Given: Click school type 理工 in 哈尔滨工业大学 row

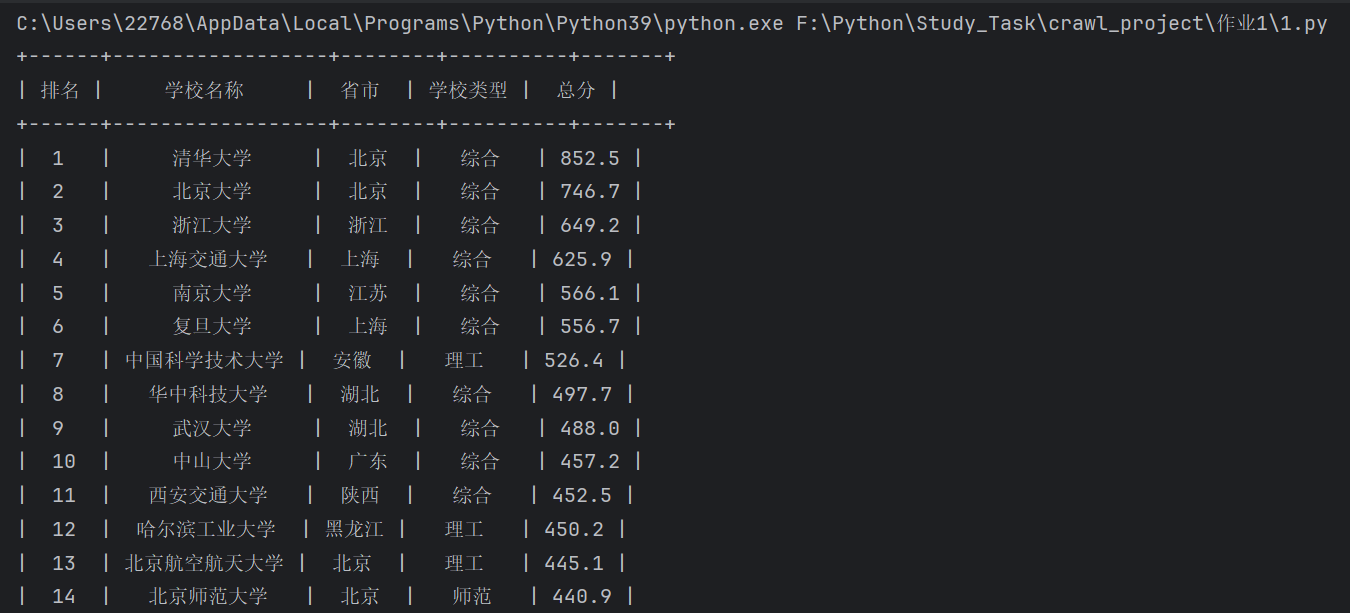Looking at the screenshot, I should [464, 529].
